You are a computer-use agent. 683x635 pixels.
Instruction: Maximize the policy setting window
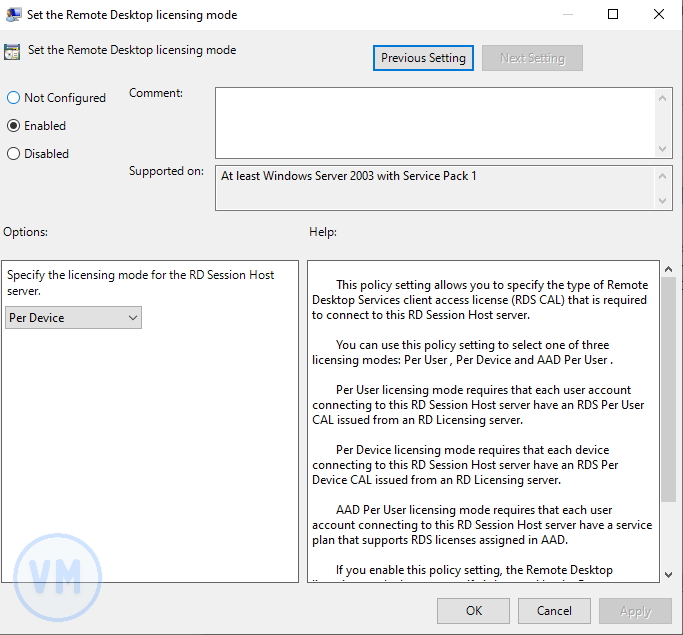tap(613, 15)
